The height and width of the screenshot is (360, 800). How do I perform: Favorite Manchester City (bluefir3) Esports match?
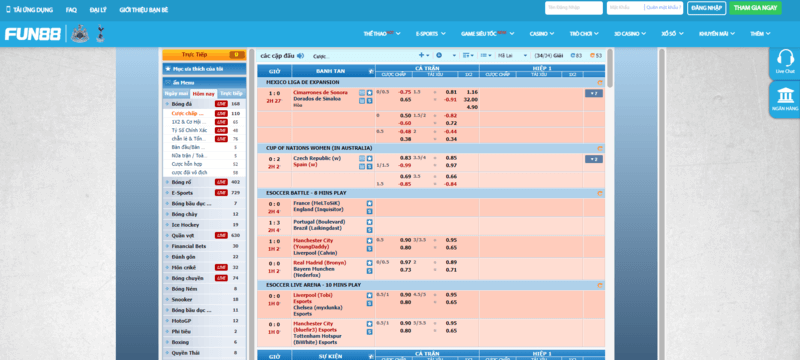(x=369, y=324)
